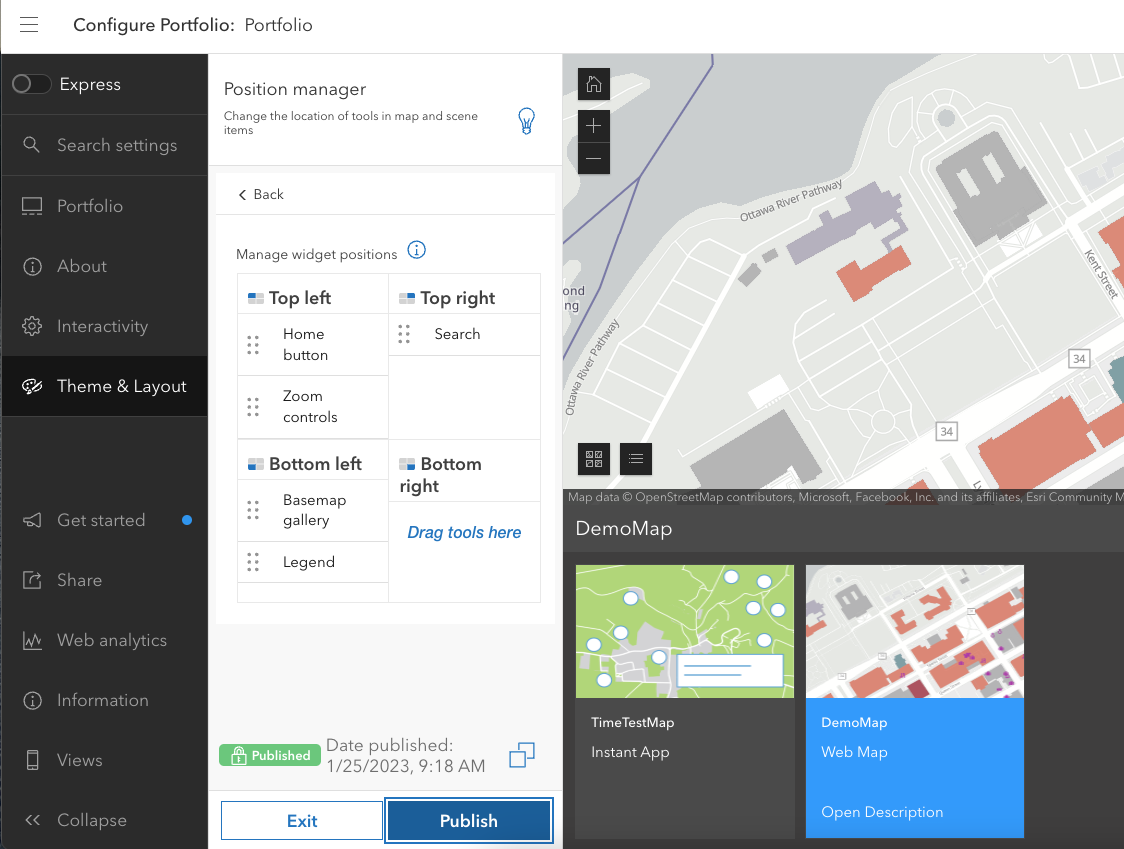Screen dimensions: 1124x849
Task: Click the copy icon beside date published
Action: (x=522, y=756)
